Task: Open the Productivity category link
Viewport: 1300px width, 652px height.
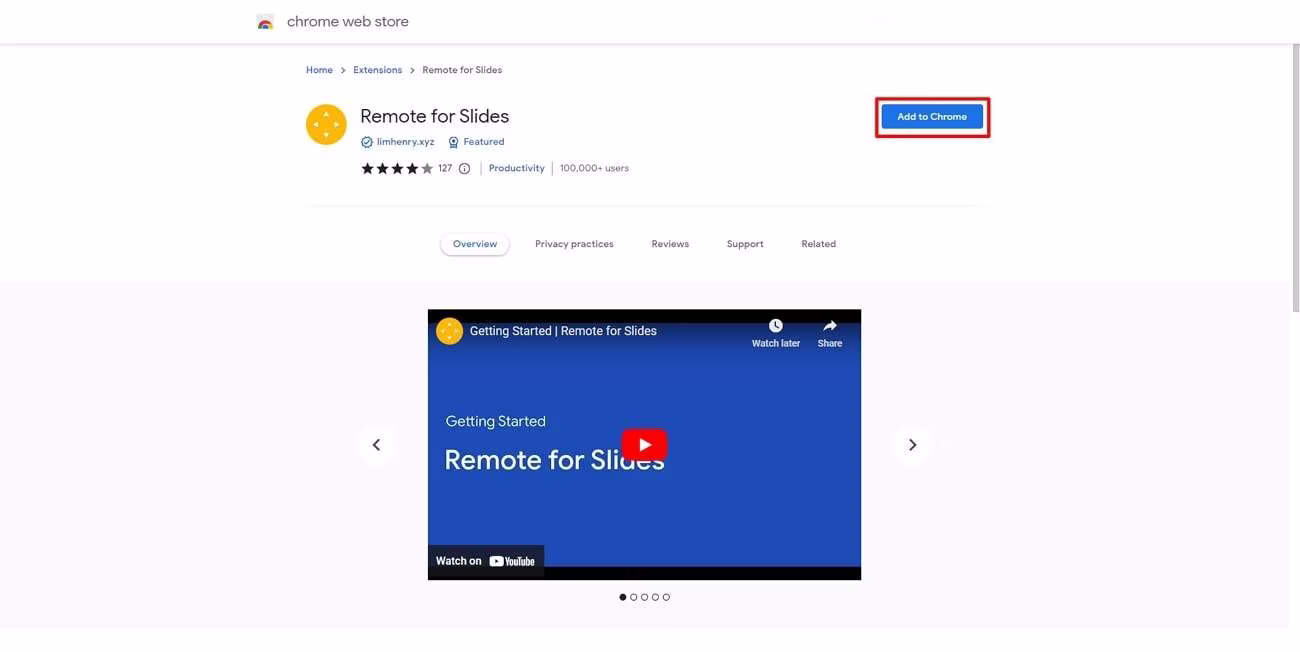Action: pos(516,168)
